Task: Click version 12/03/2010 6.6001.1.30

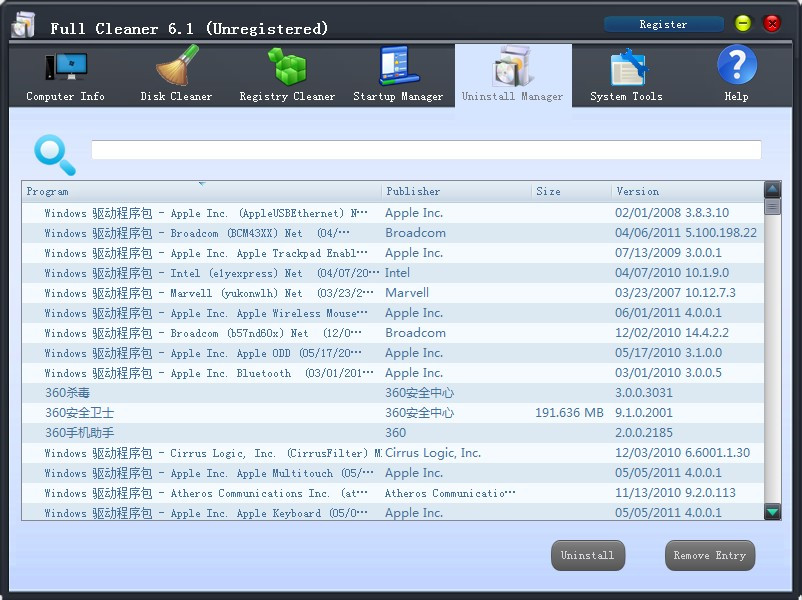Action: (x=682, y=453)
